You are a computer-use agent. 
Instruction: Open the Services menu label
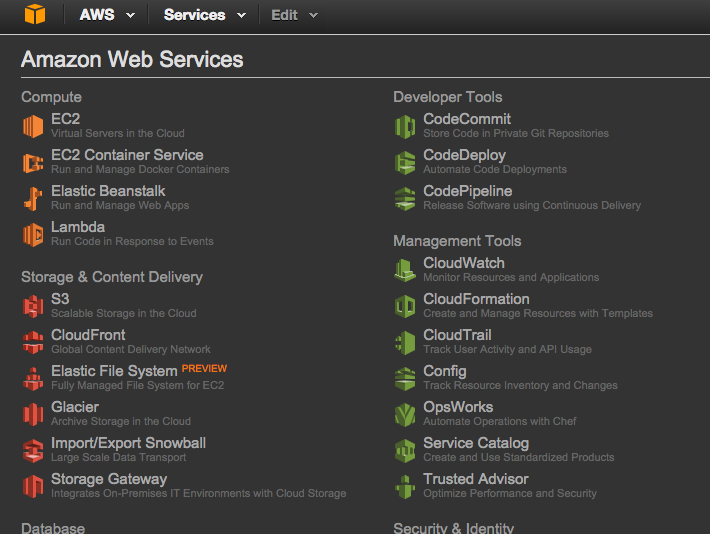(x=194, y=14)
